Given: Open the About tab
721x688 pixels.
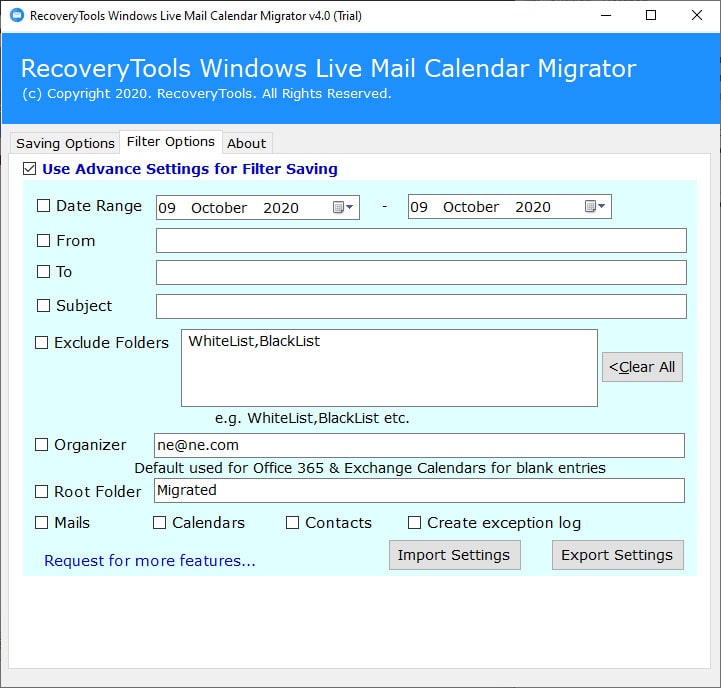Looking at the screenshot, I should coord(247,143).
